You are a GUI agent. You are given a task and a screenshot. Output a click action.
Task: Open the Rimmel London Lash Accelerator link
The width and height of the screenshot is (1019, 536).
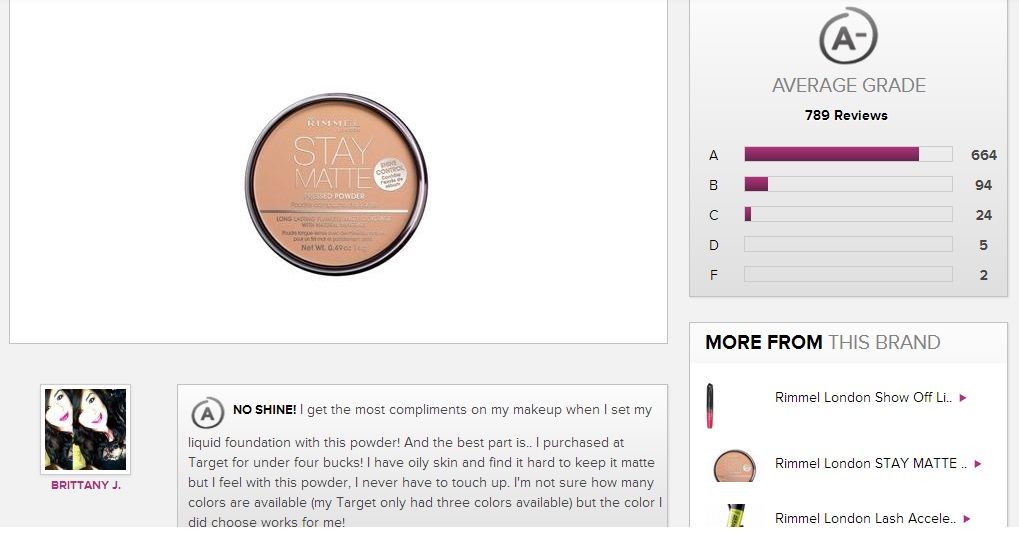(x=864, y=519)
